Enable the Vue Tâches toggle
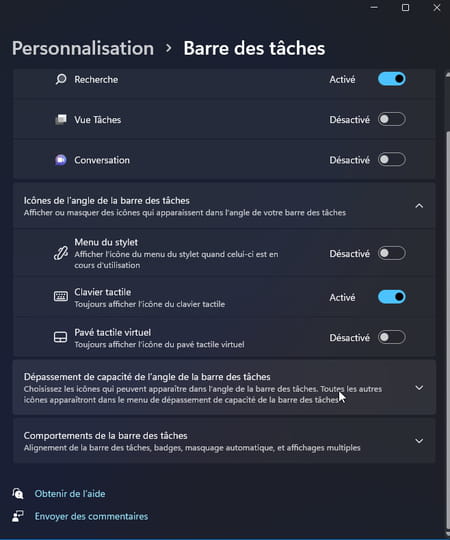Viewport: 450px width, 540px height. pos(392,119)
